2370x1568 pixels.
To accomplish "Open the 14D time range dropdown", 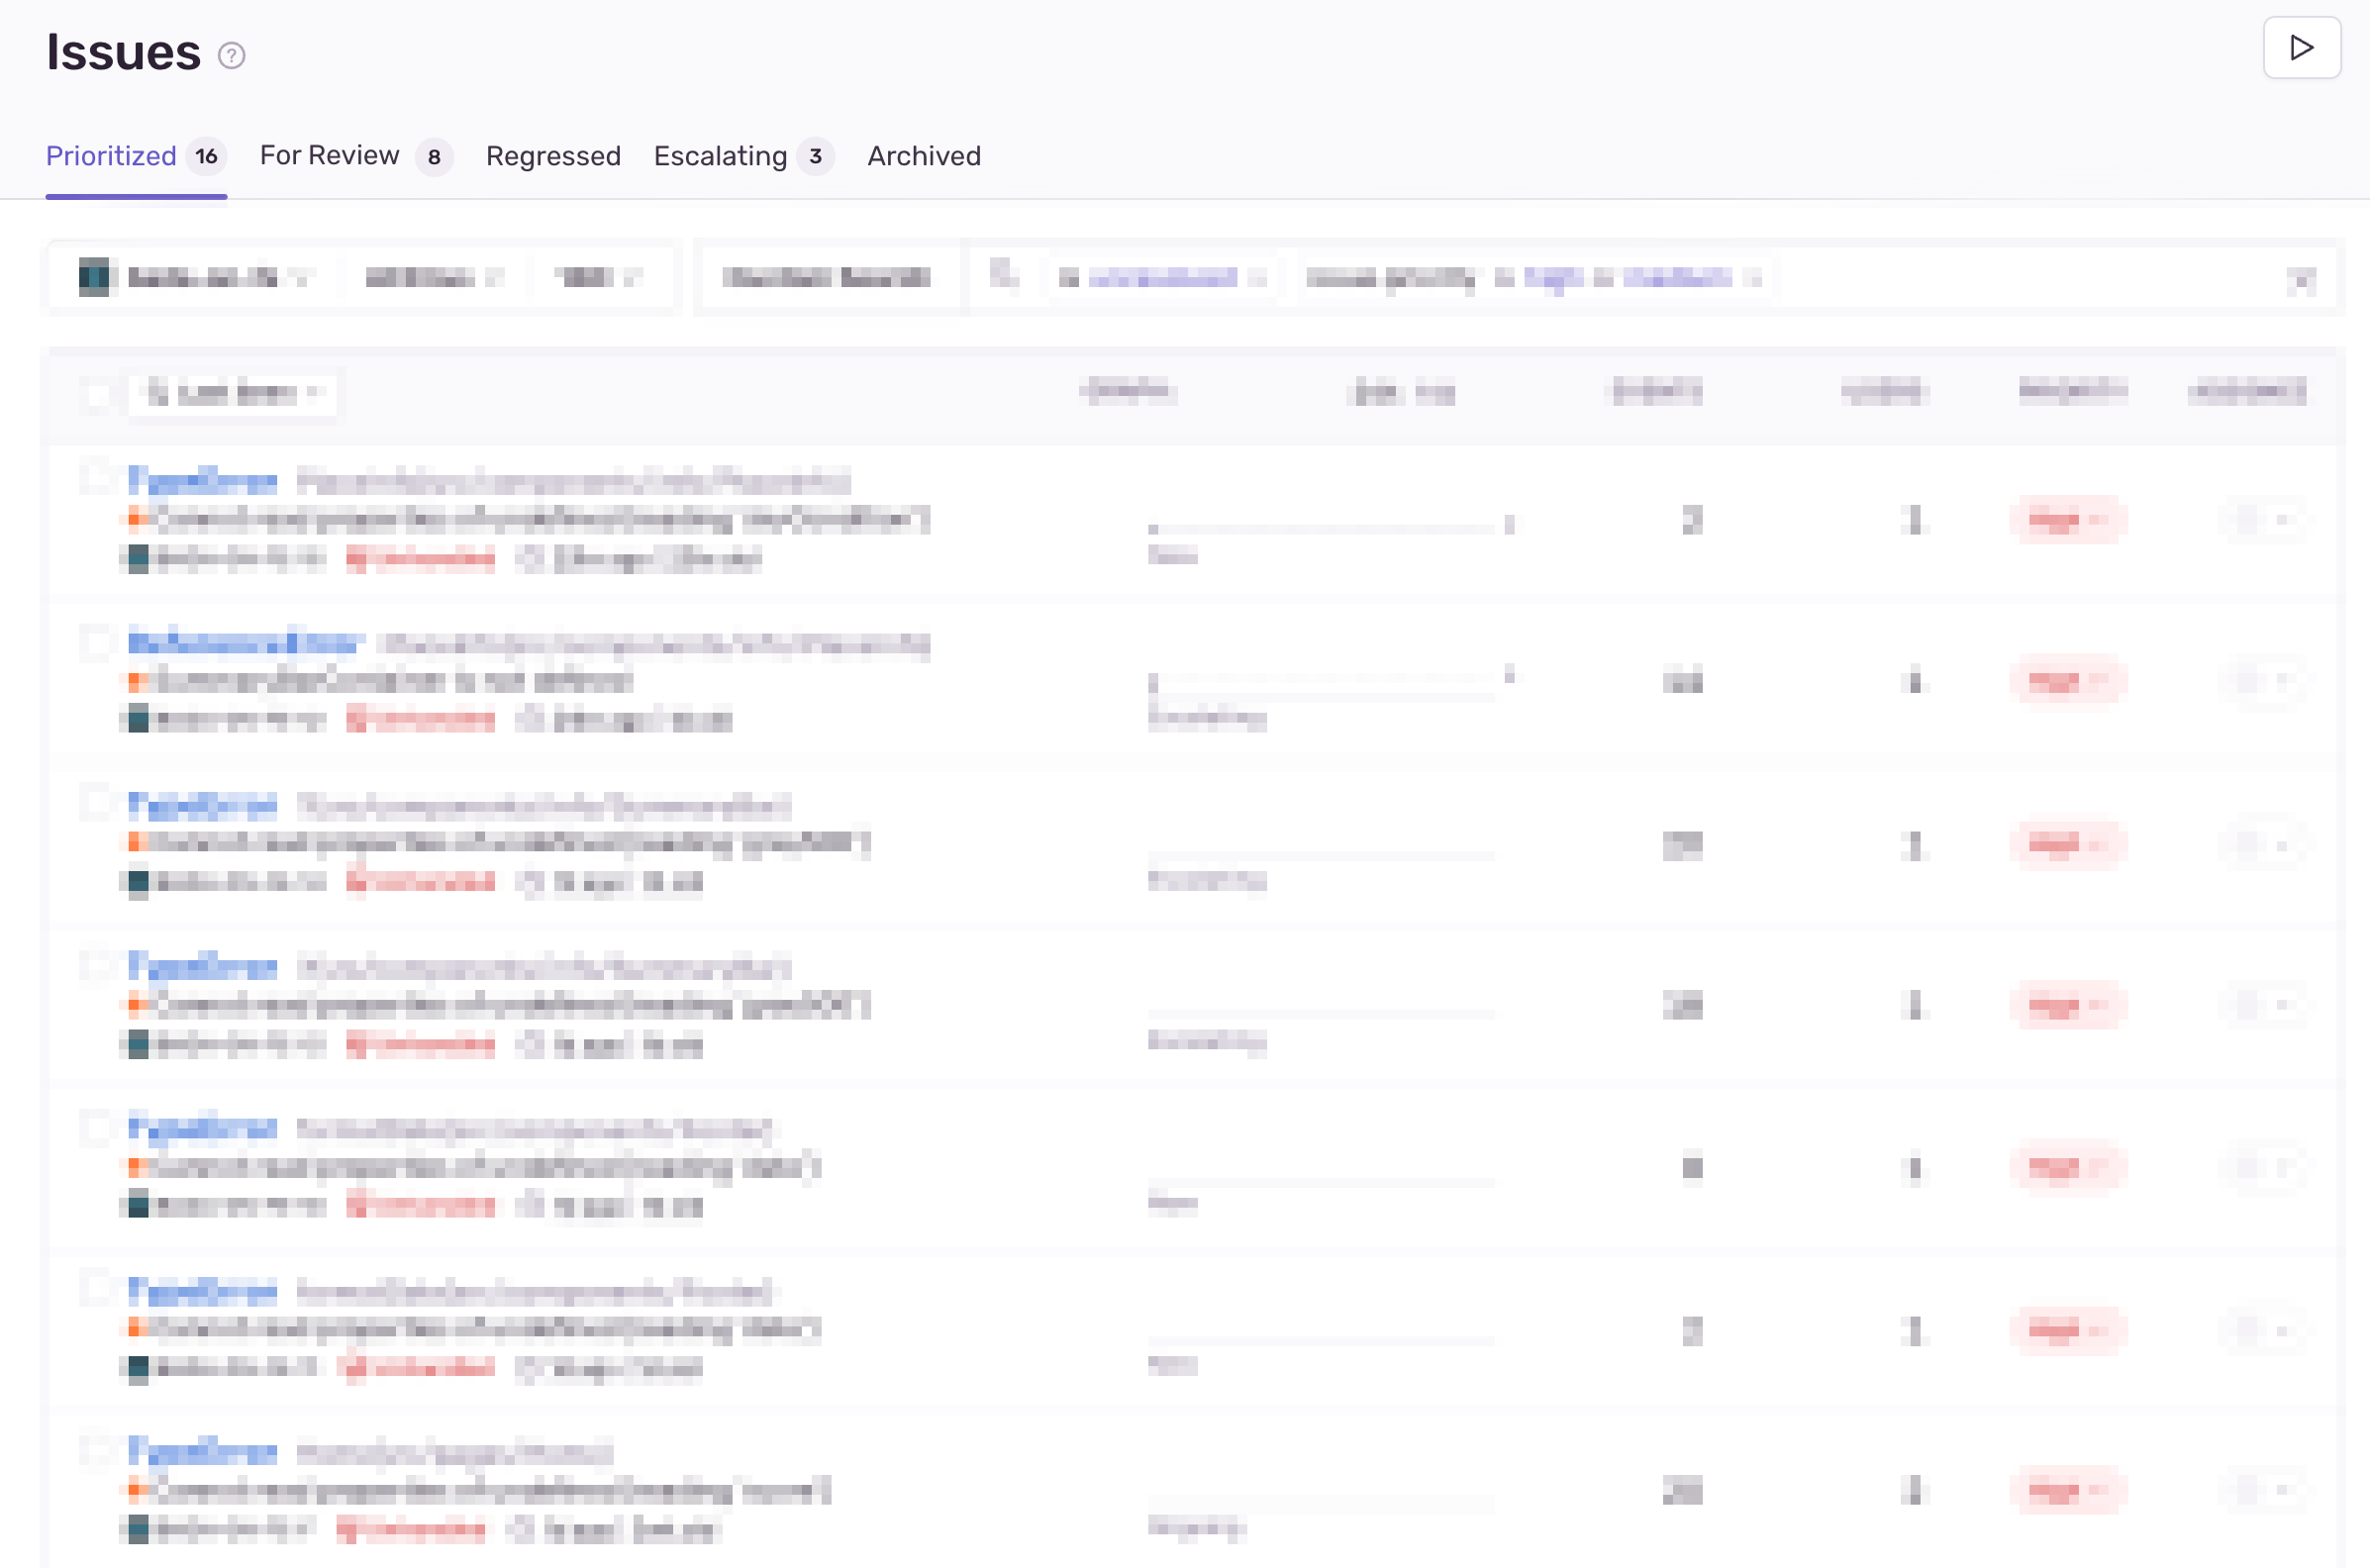I will 598,277.
